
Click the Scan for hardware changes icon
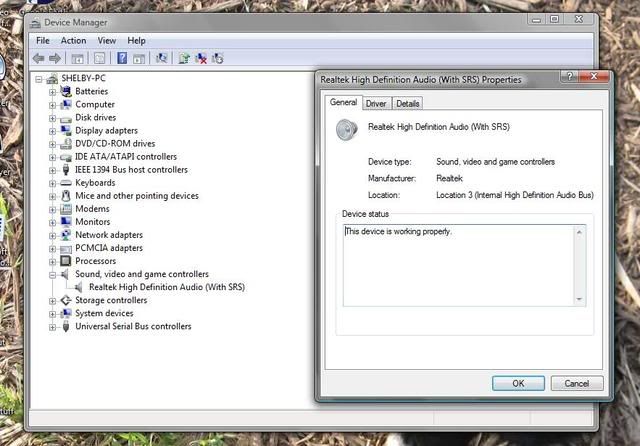pos(162,58)
